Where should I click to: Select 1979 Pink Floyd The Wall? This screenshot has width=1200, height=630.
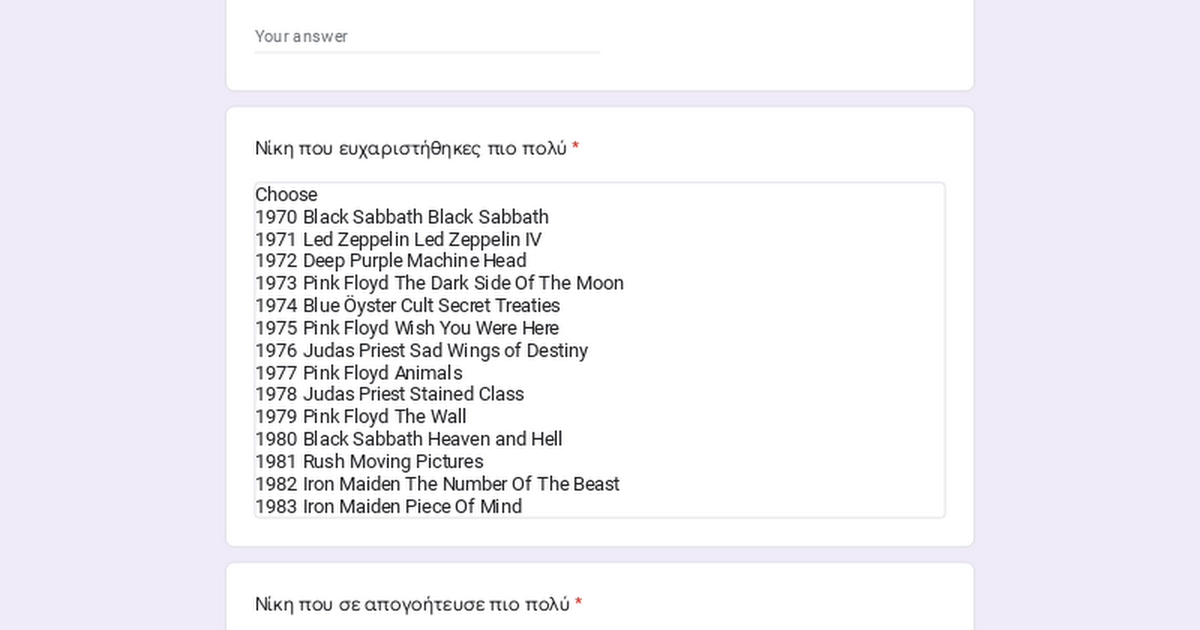pyautogui.click(x=360, y=417)
